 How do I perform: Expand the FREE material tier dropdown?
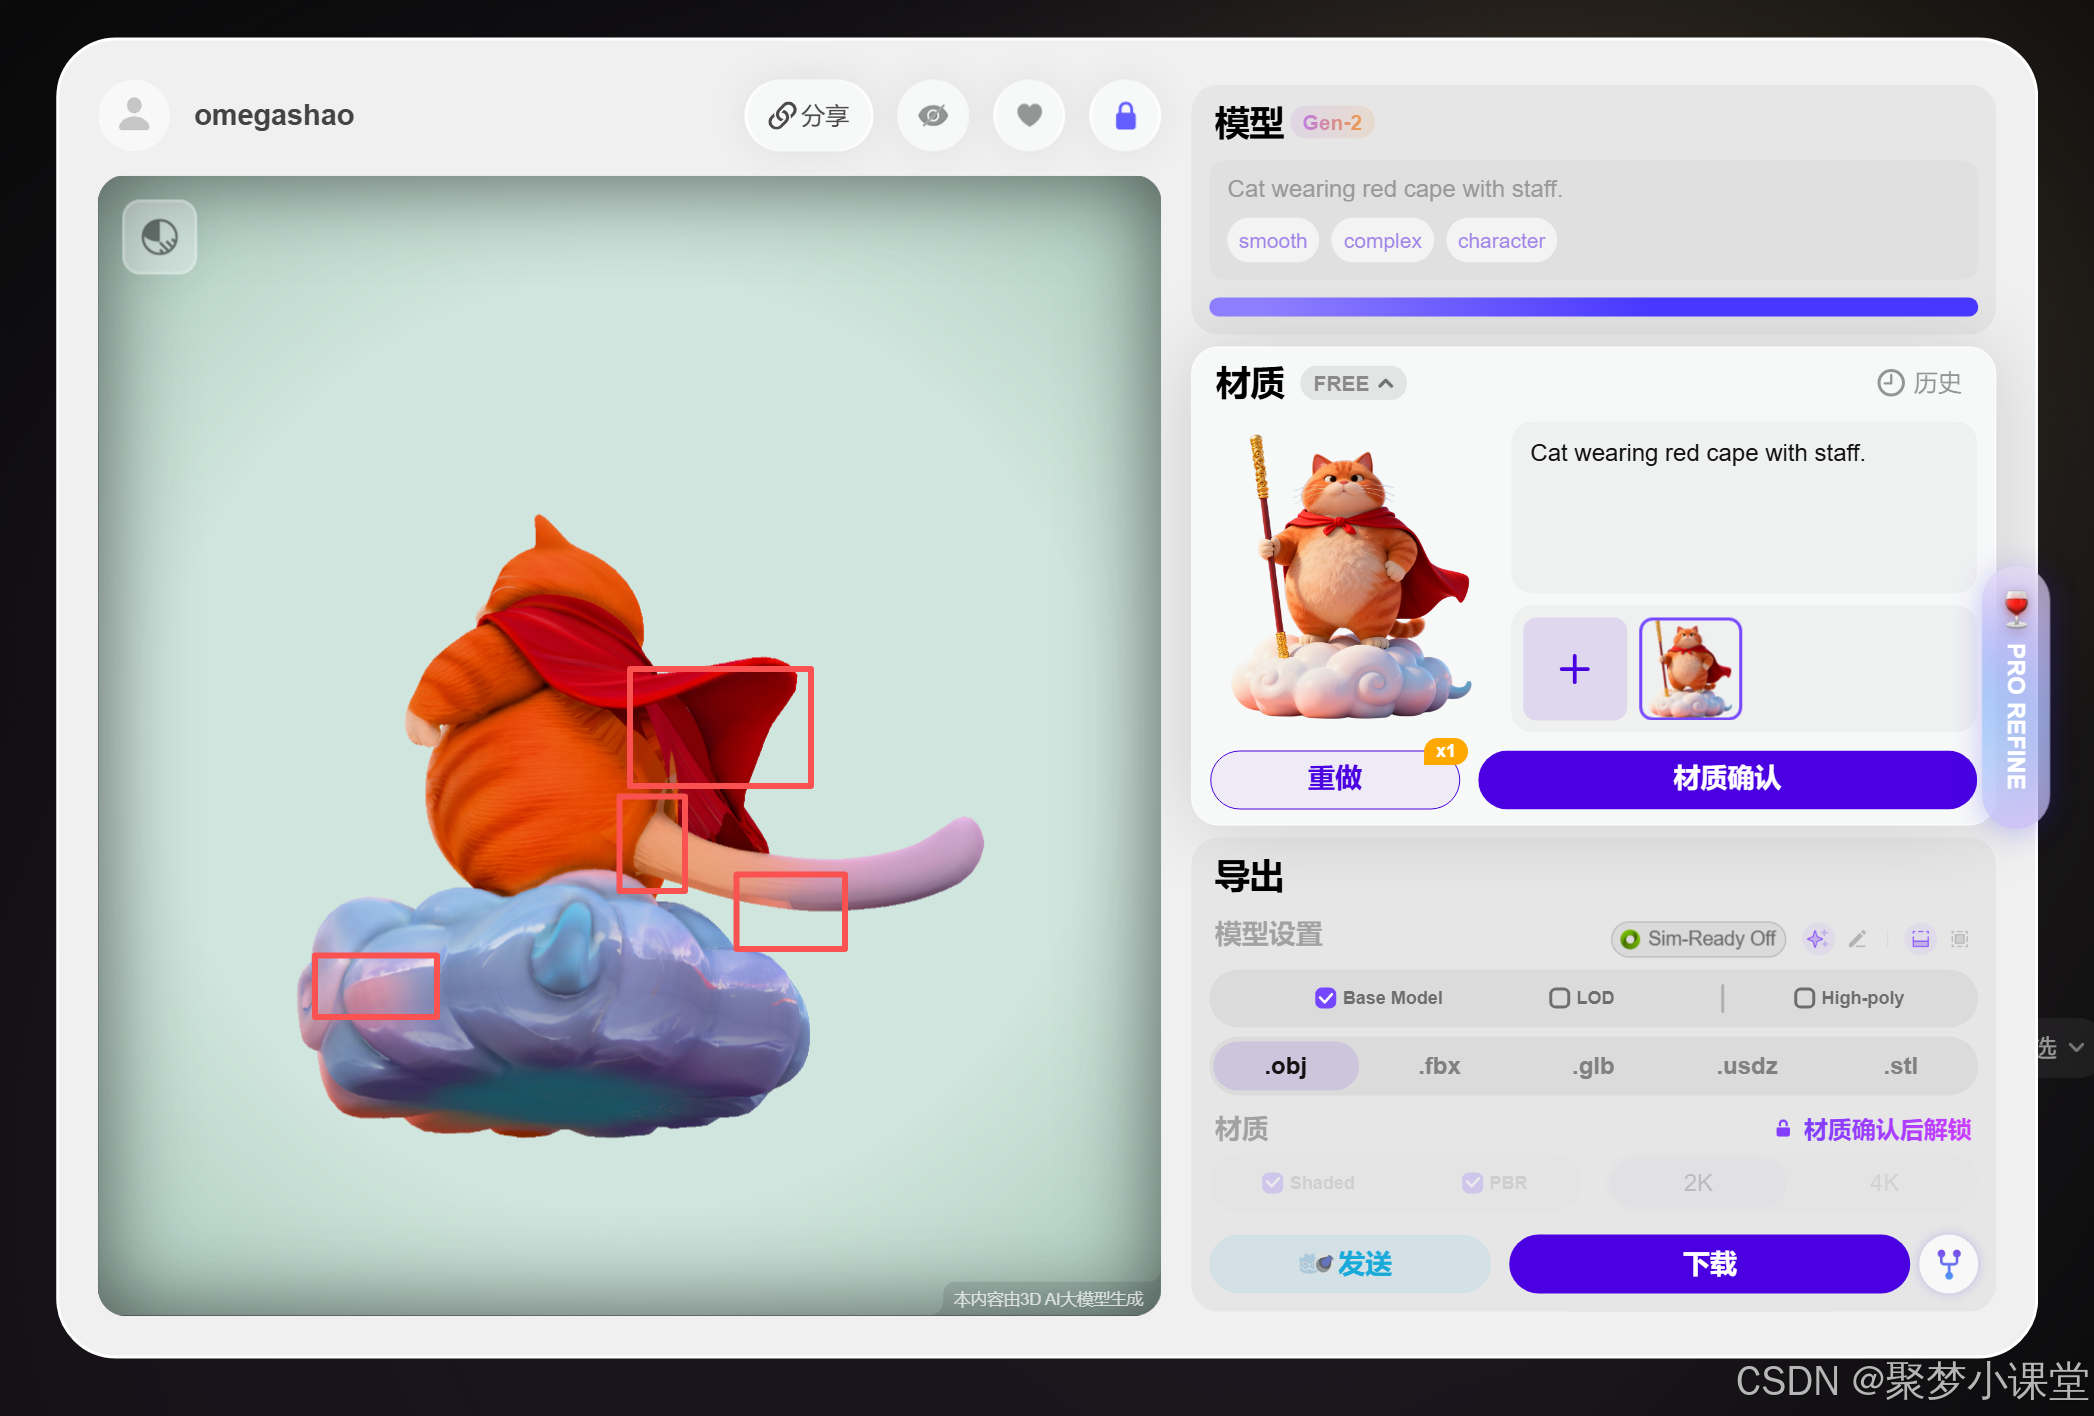[1353, 384]
